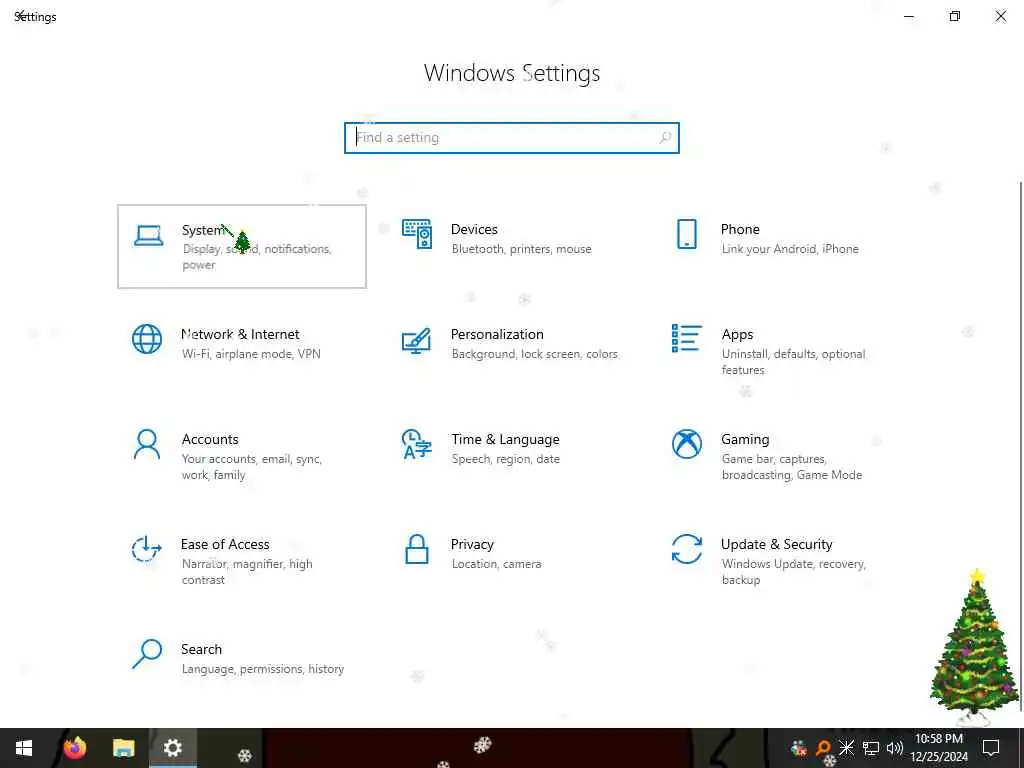The height and width of the screenshot is (768, 1024).
Task: Open the System laptop icon
Action: (x=148, y=235)
